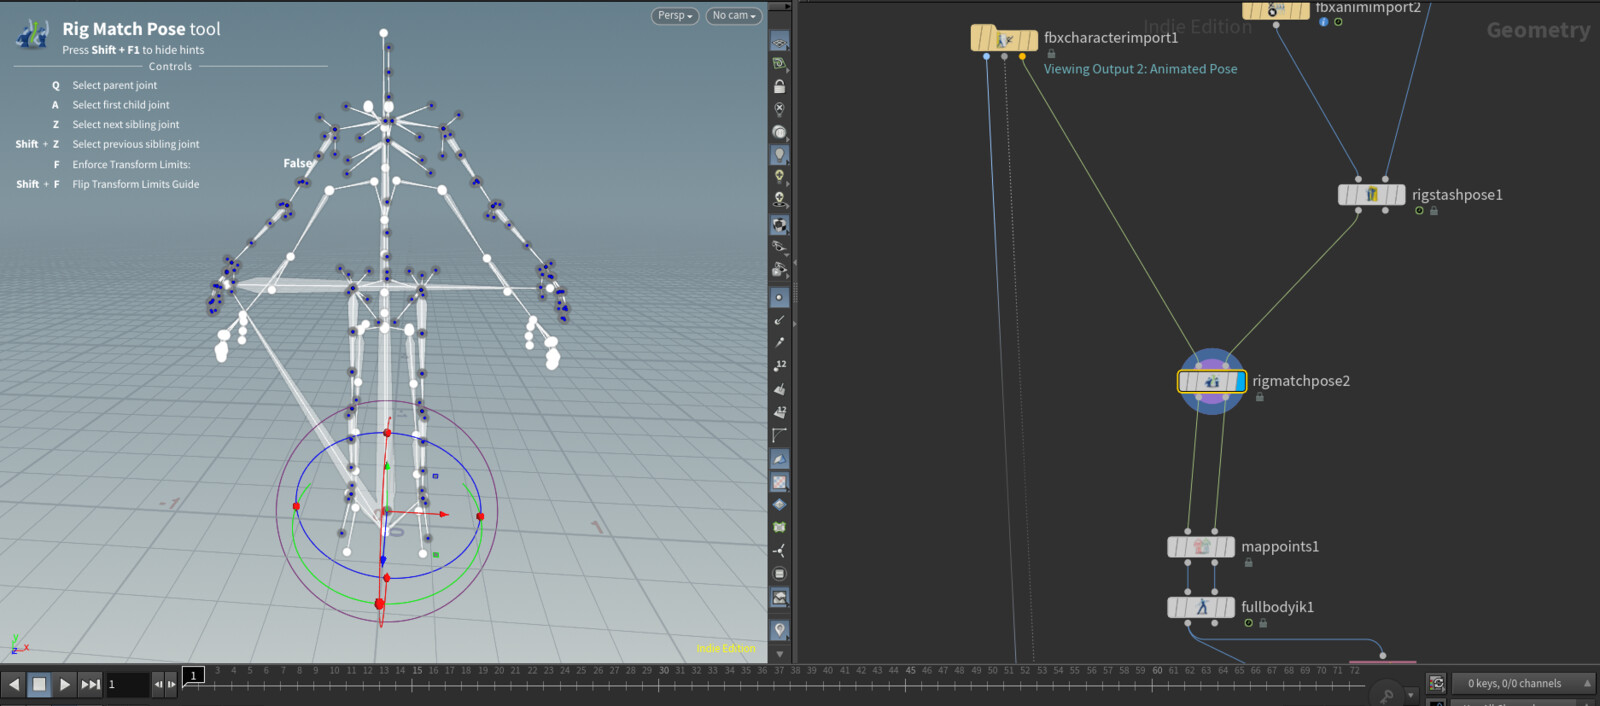This screenshot has width=1600, height=706.
Task: Select the fullbodyik1 node
Action: [1201, 607]
